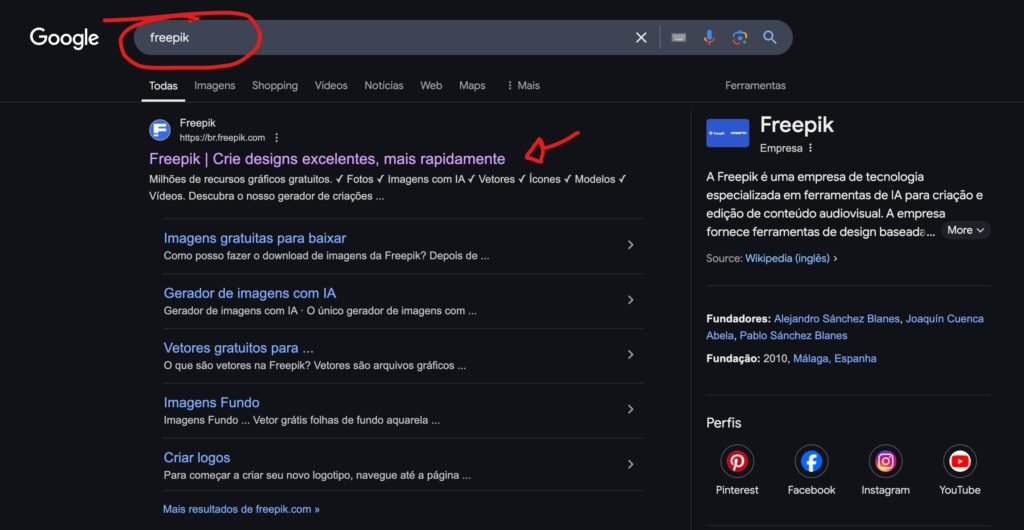The image size is (1024, 530).
Task: Open founder Pablo Sánchez Blanes link
Action: tap(793, 335)
